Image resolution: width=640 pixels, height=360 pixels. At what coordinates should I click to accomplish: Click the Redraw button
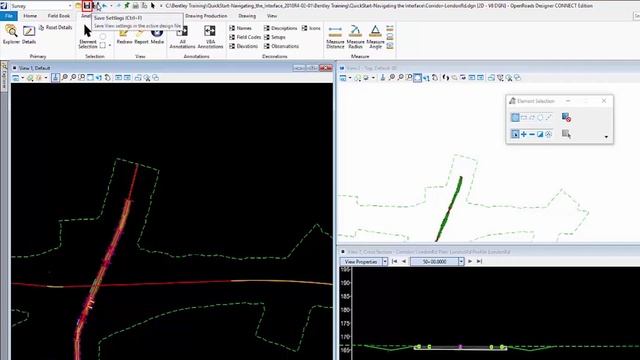pos(124,36)
